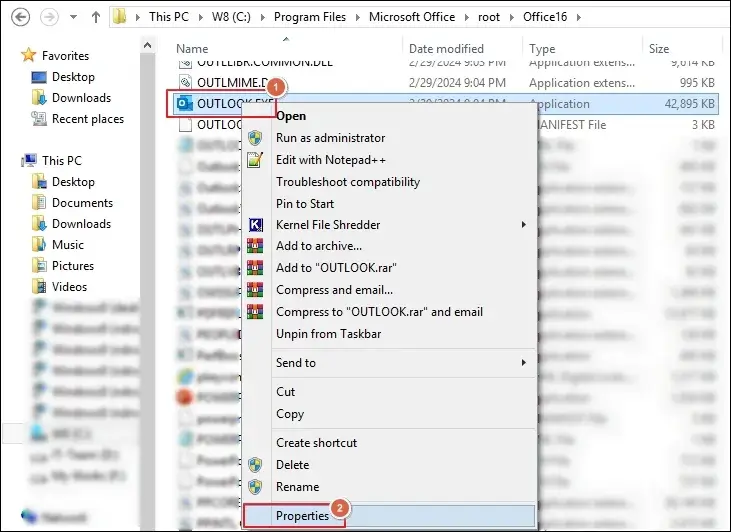Select the OUTLOOK.EXE Outlook icon
The image size is (731, 532).
pyautogui.click(x=185, y=104)
